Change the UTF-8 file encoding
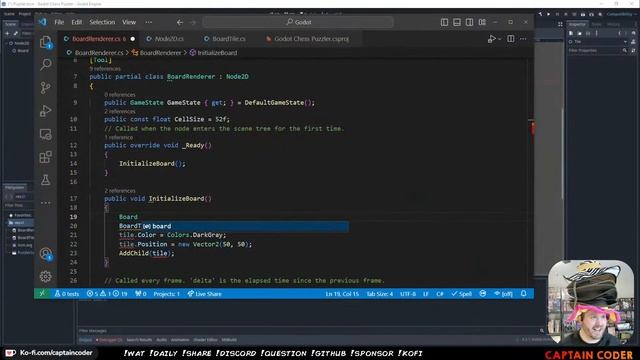Image resolution: width=640 pixels, height=360 pixels. pos(408,293)
